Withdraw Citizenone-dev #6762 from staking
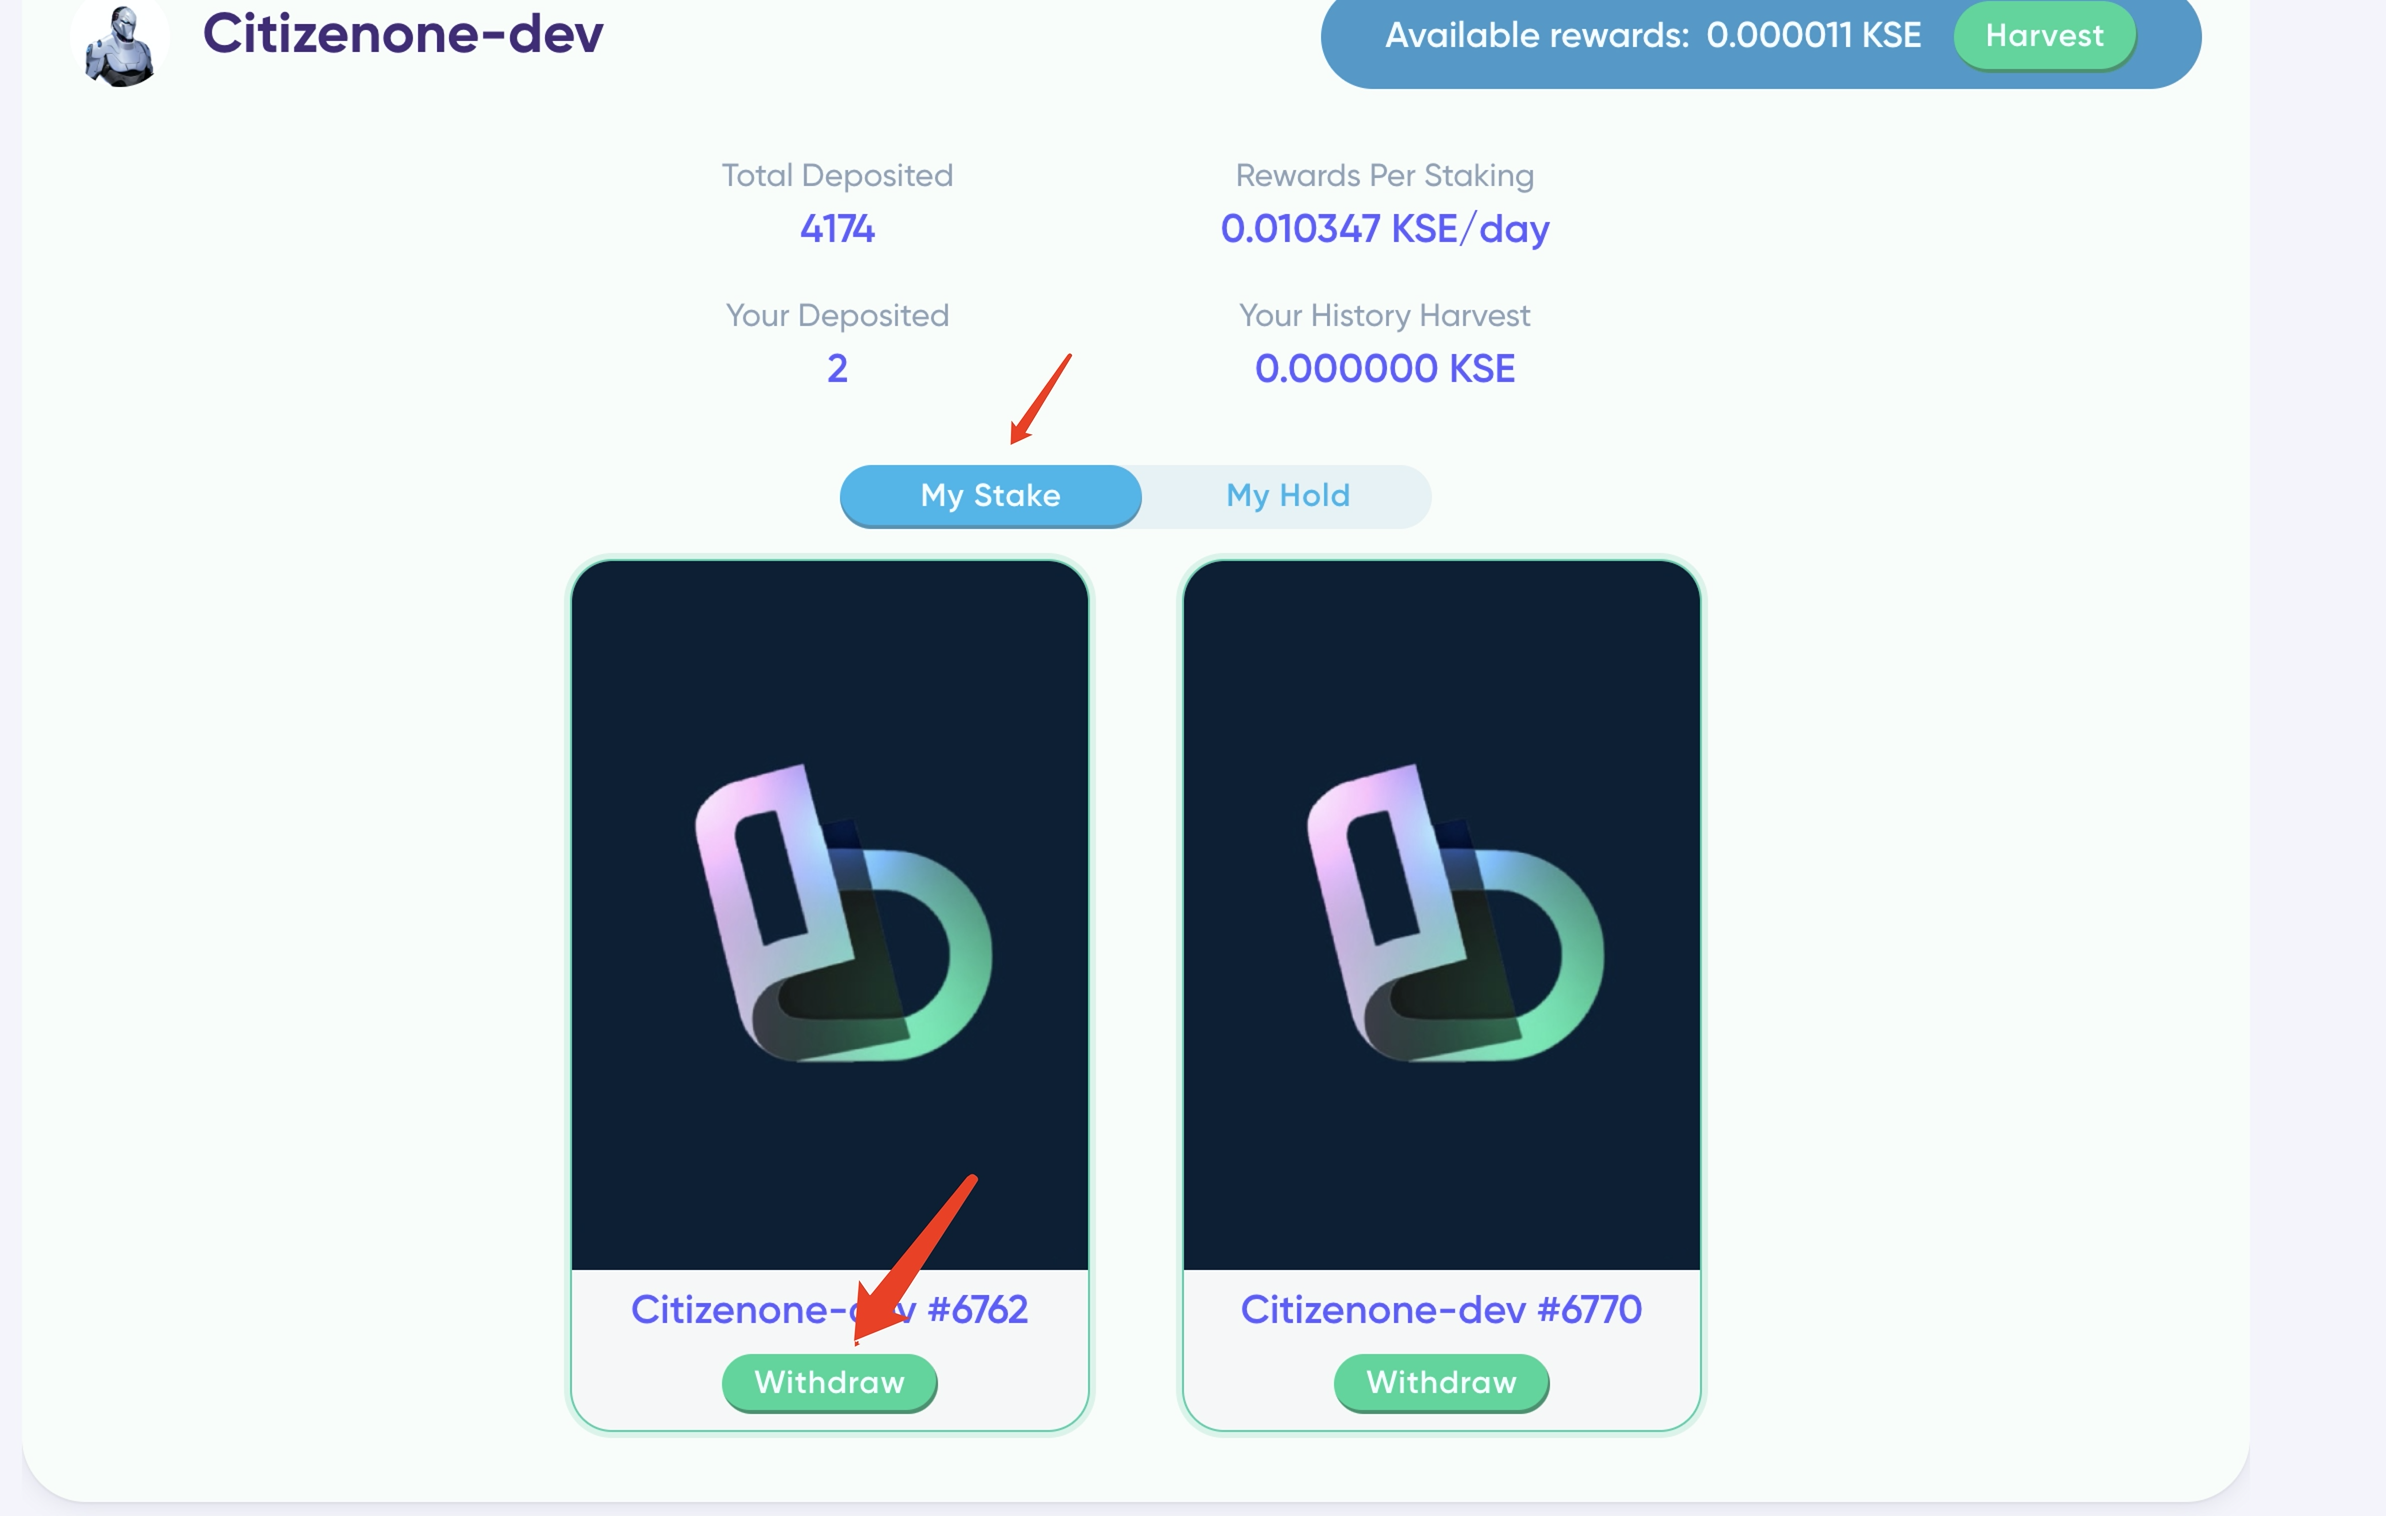This screenshot has width=2386, height=1516. [x=829, y=1382]
